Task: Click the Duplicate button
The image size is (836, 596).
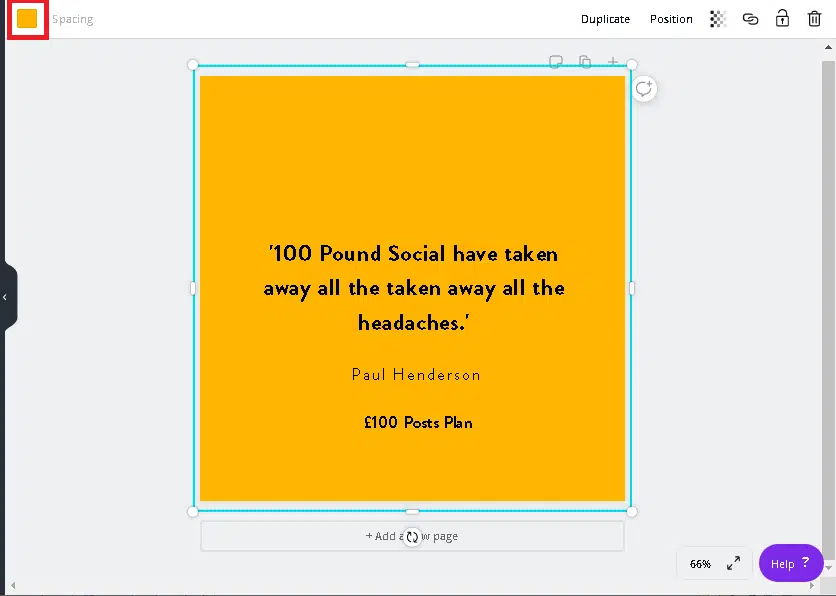Action: pyautogui.click(x=605, y=19)
